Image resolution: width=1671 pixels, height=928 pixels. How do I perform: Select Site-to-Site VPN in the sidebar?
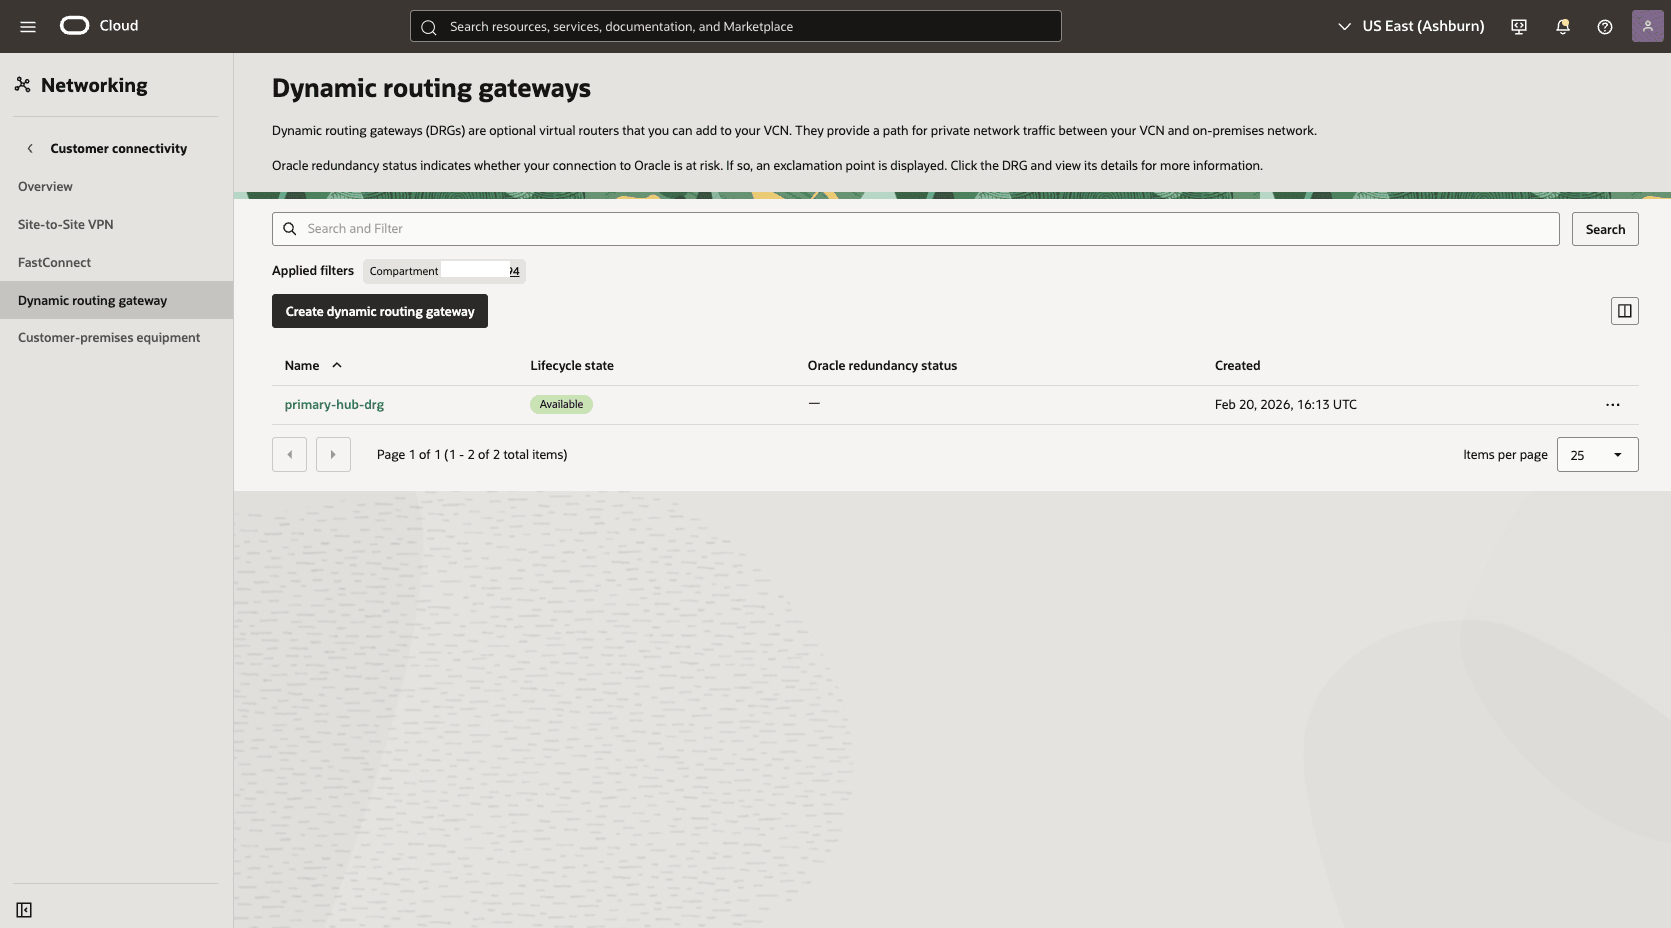[x=65, y=224]
